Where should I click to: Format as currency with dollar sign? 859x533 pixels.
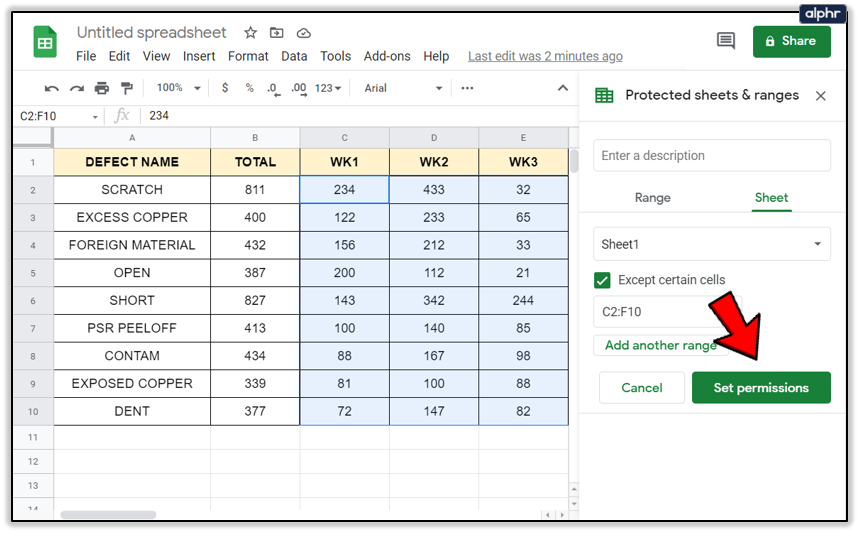[x=225, y=88]
